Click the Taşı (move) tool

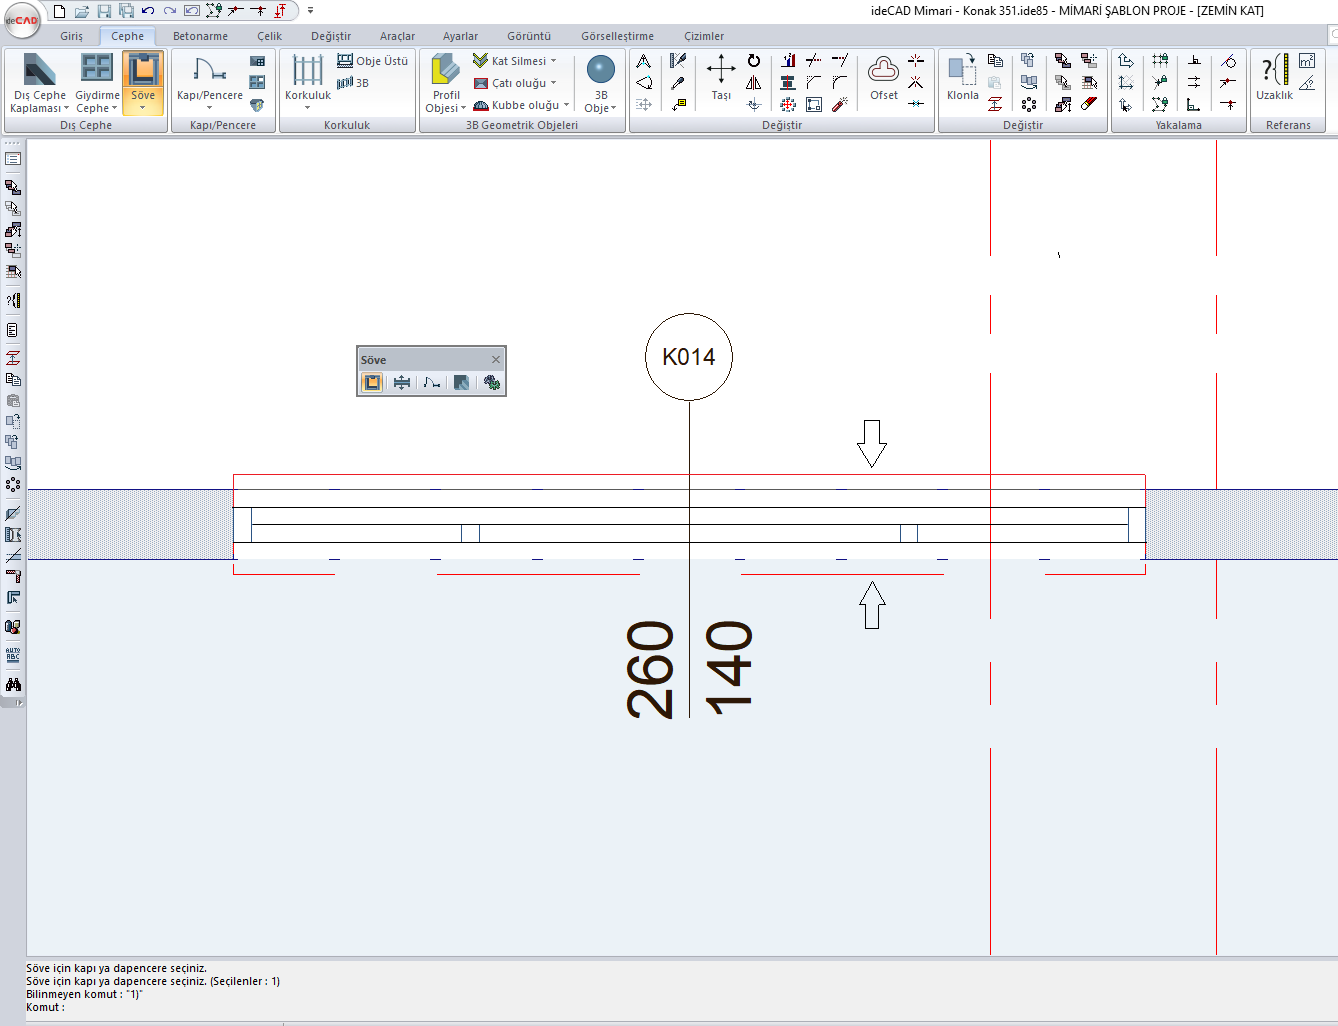[x=720, y=78]
